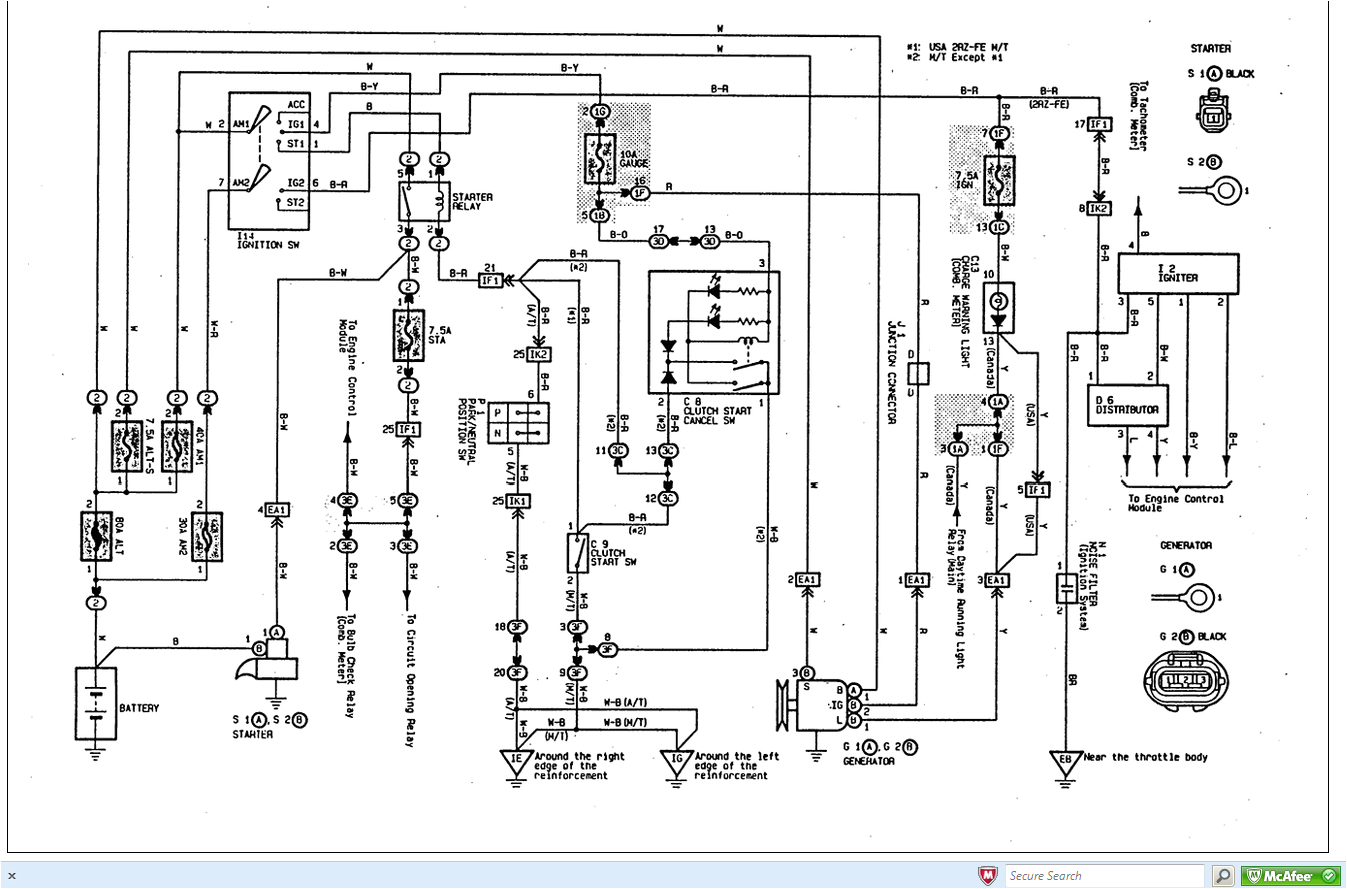The width and height of the screenshot is (1347, 889).
Task: Click the J1 JUNCTION CONNECTOR block
Action: click(918, 372)
